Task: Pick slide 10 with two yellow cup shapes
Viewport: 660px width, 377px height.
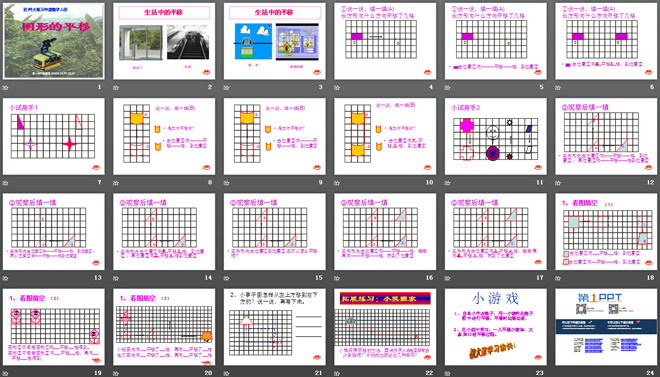Action: (385, 136)
